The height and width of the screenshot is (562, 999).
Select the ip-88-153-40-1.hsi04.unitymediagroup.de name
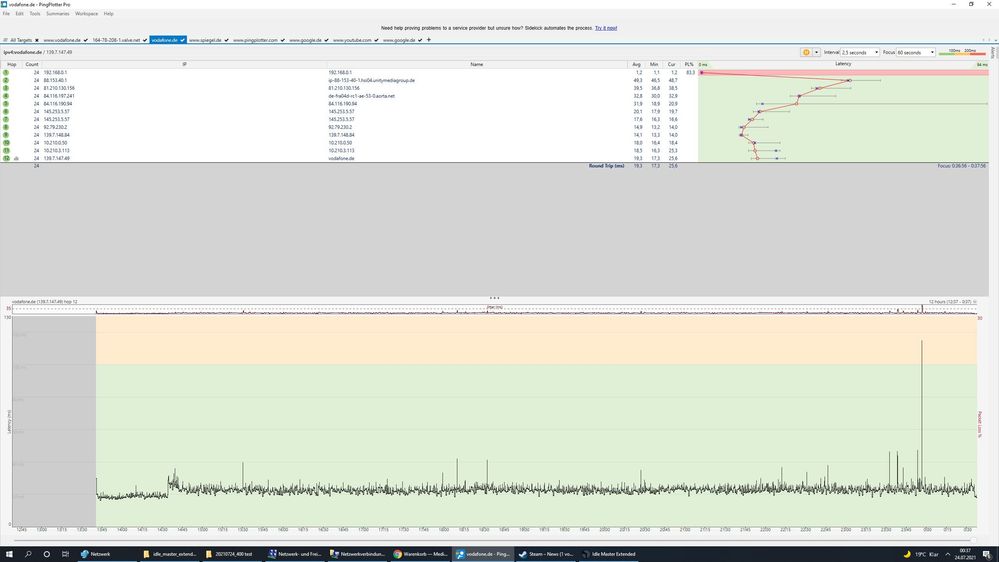371,80
